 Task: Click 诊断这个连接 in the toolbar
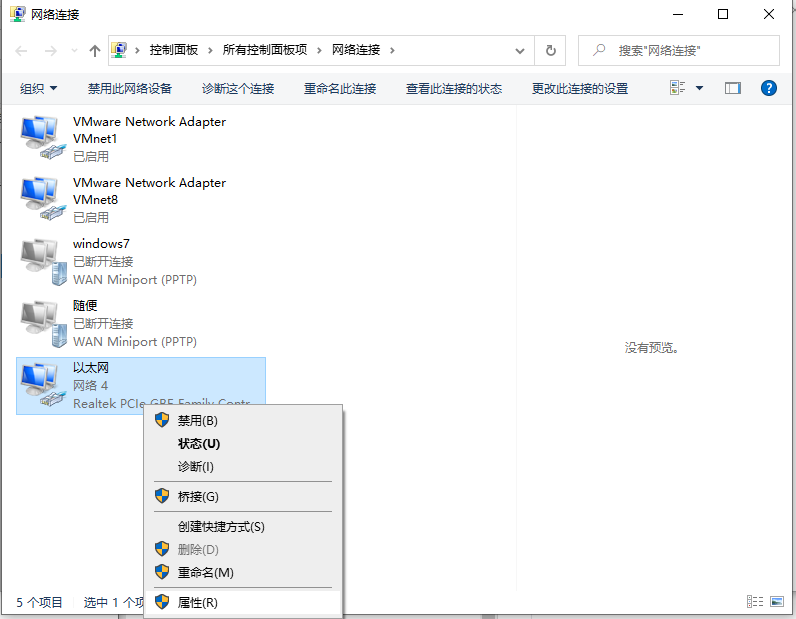pyautogui.click(x=238, y=89)
